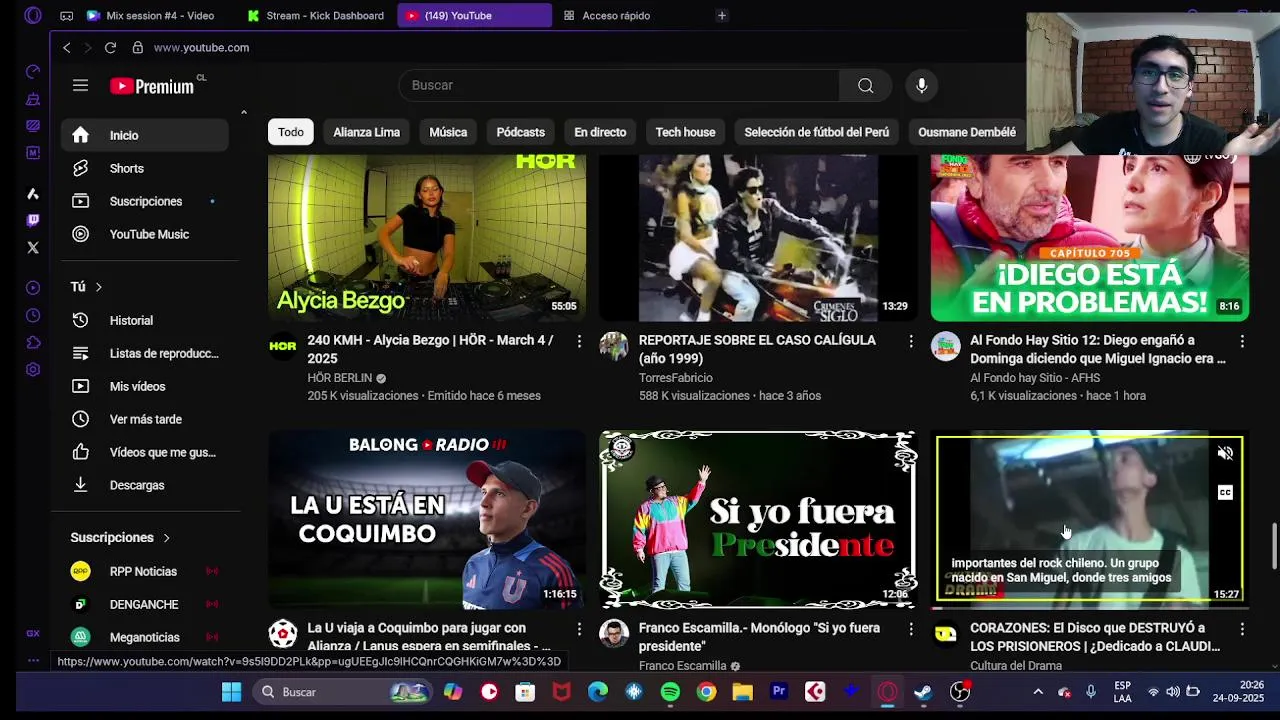The image size is (1280, 720).
Task: Open YouTube Music from the sidebar
Action: point(145,234)
